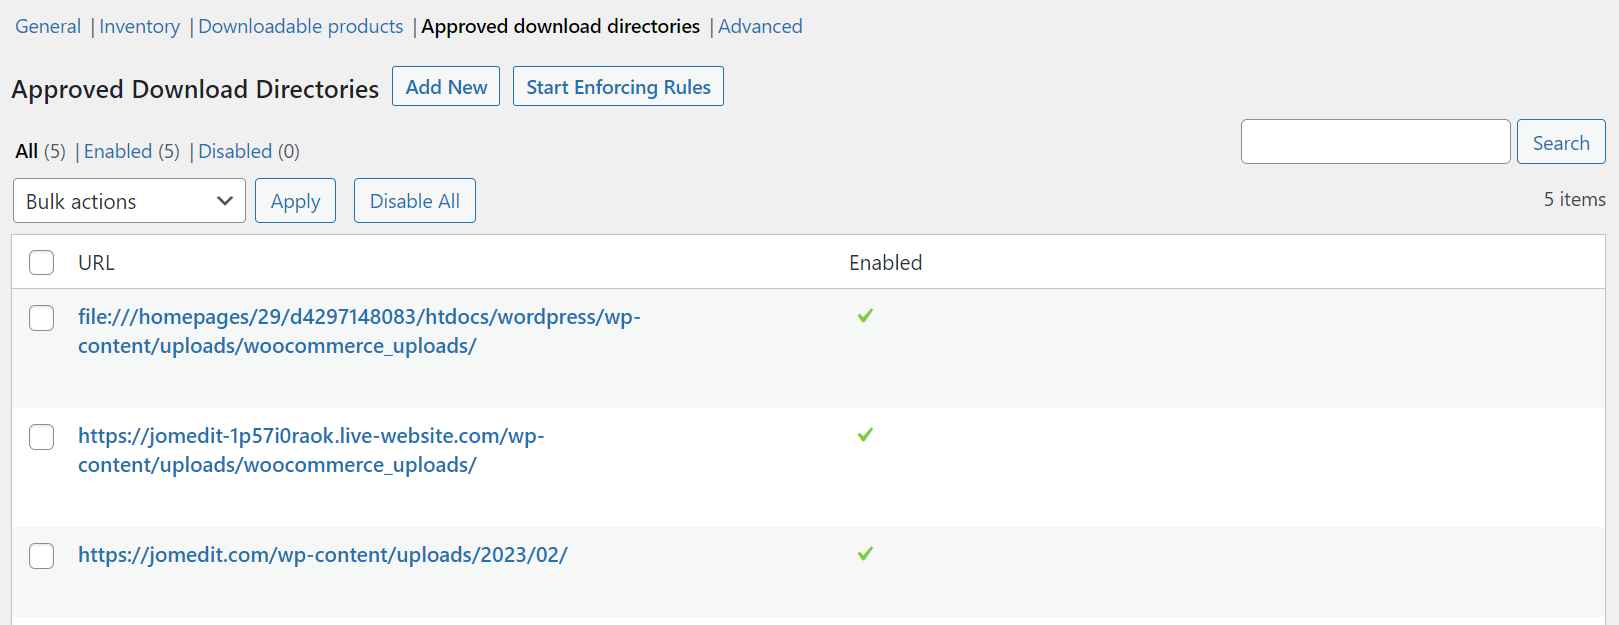Image resolution: width=1619 pixels, height=625 pixels.
Task: Click the Search button
Action: pyautogui.click(x=1561, y=142)
